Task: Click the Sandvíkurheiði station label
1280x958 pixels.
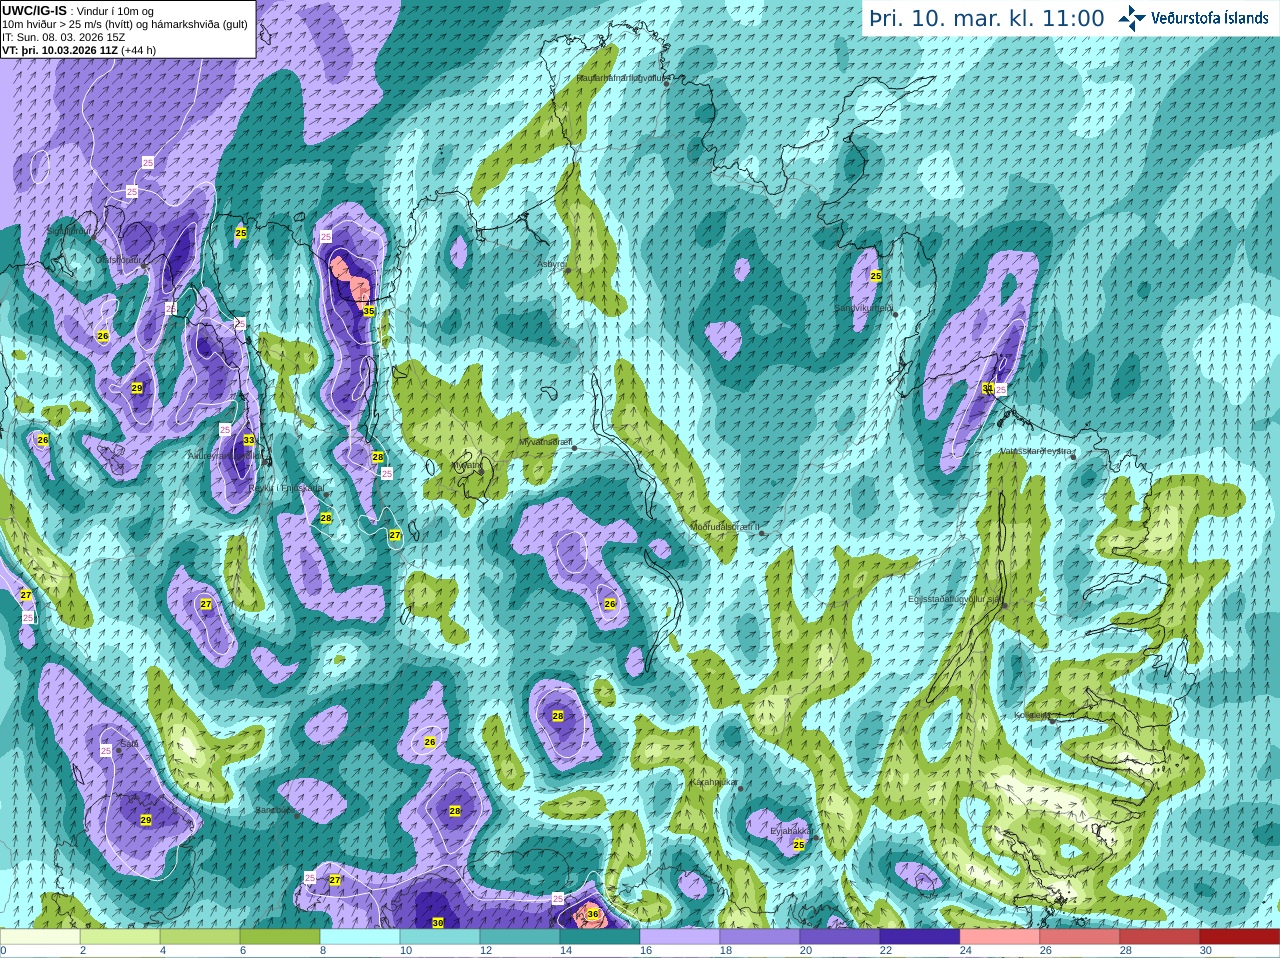Action: (864, 308)
